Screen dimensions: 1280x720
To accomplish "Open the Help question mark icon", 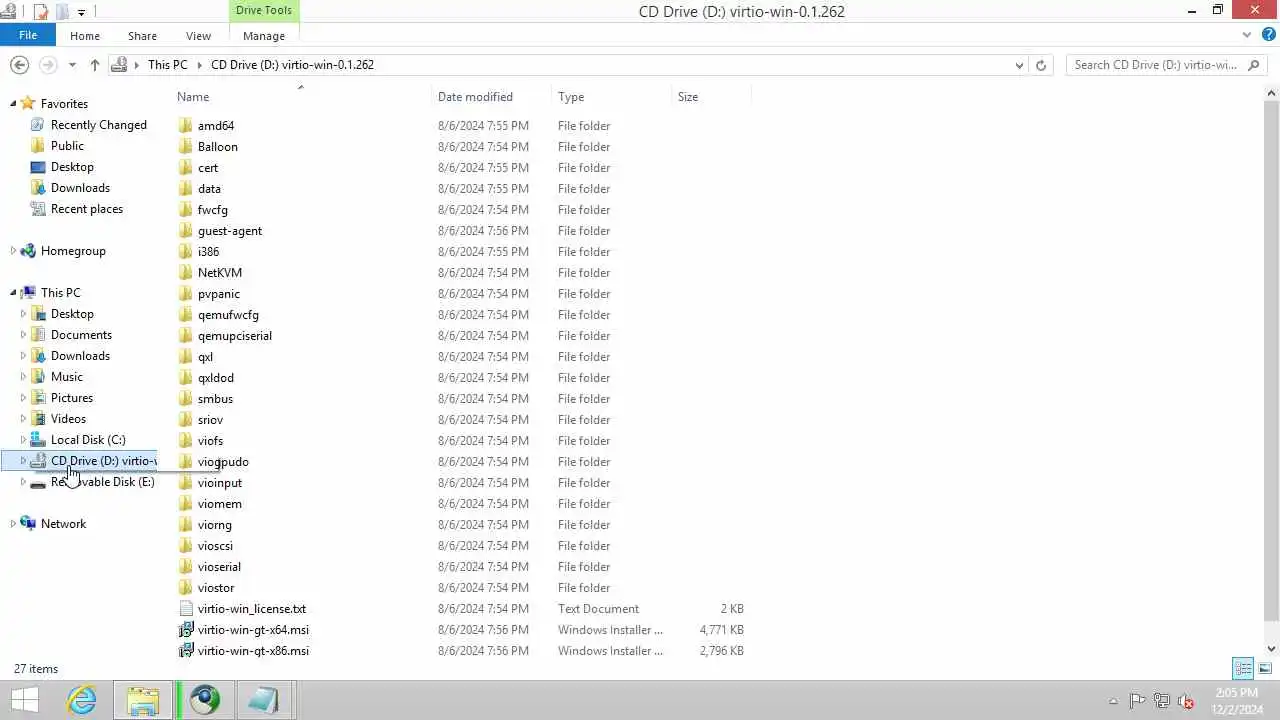I will pyautogui.click(x=1267, y=35).
